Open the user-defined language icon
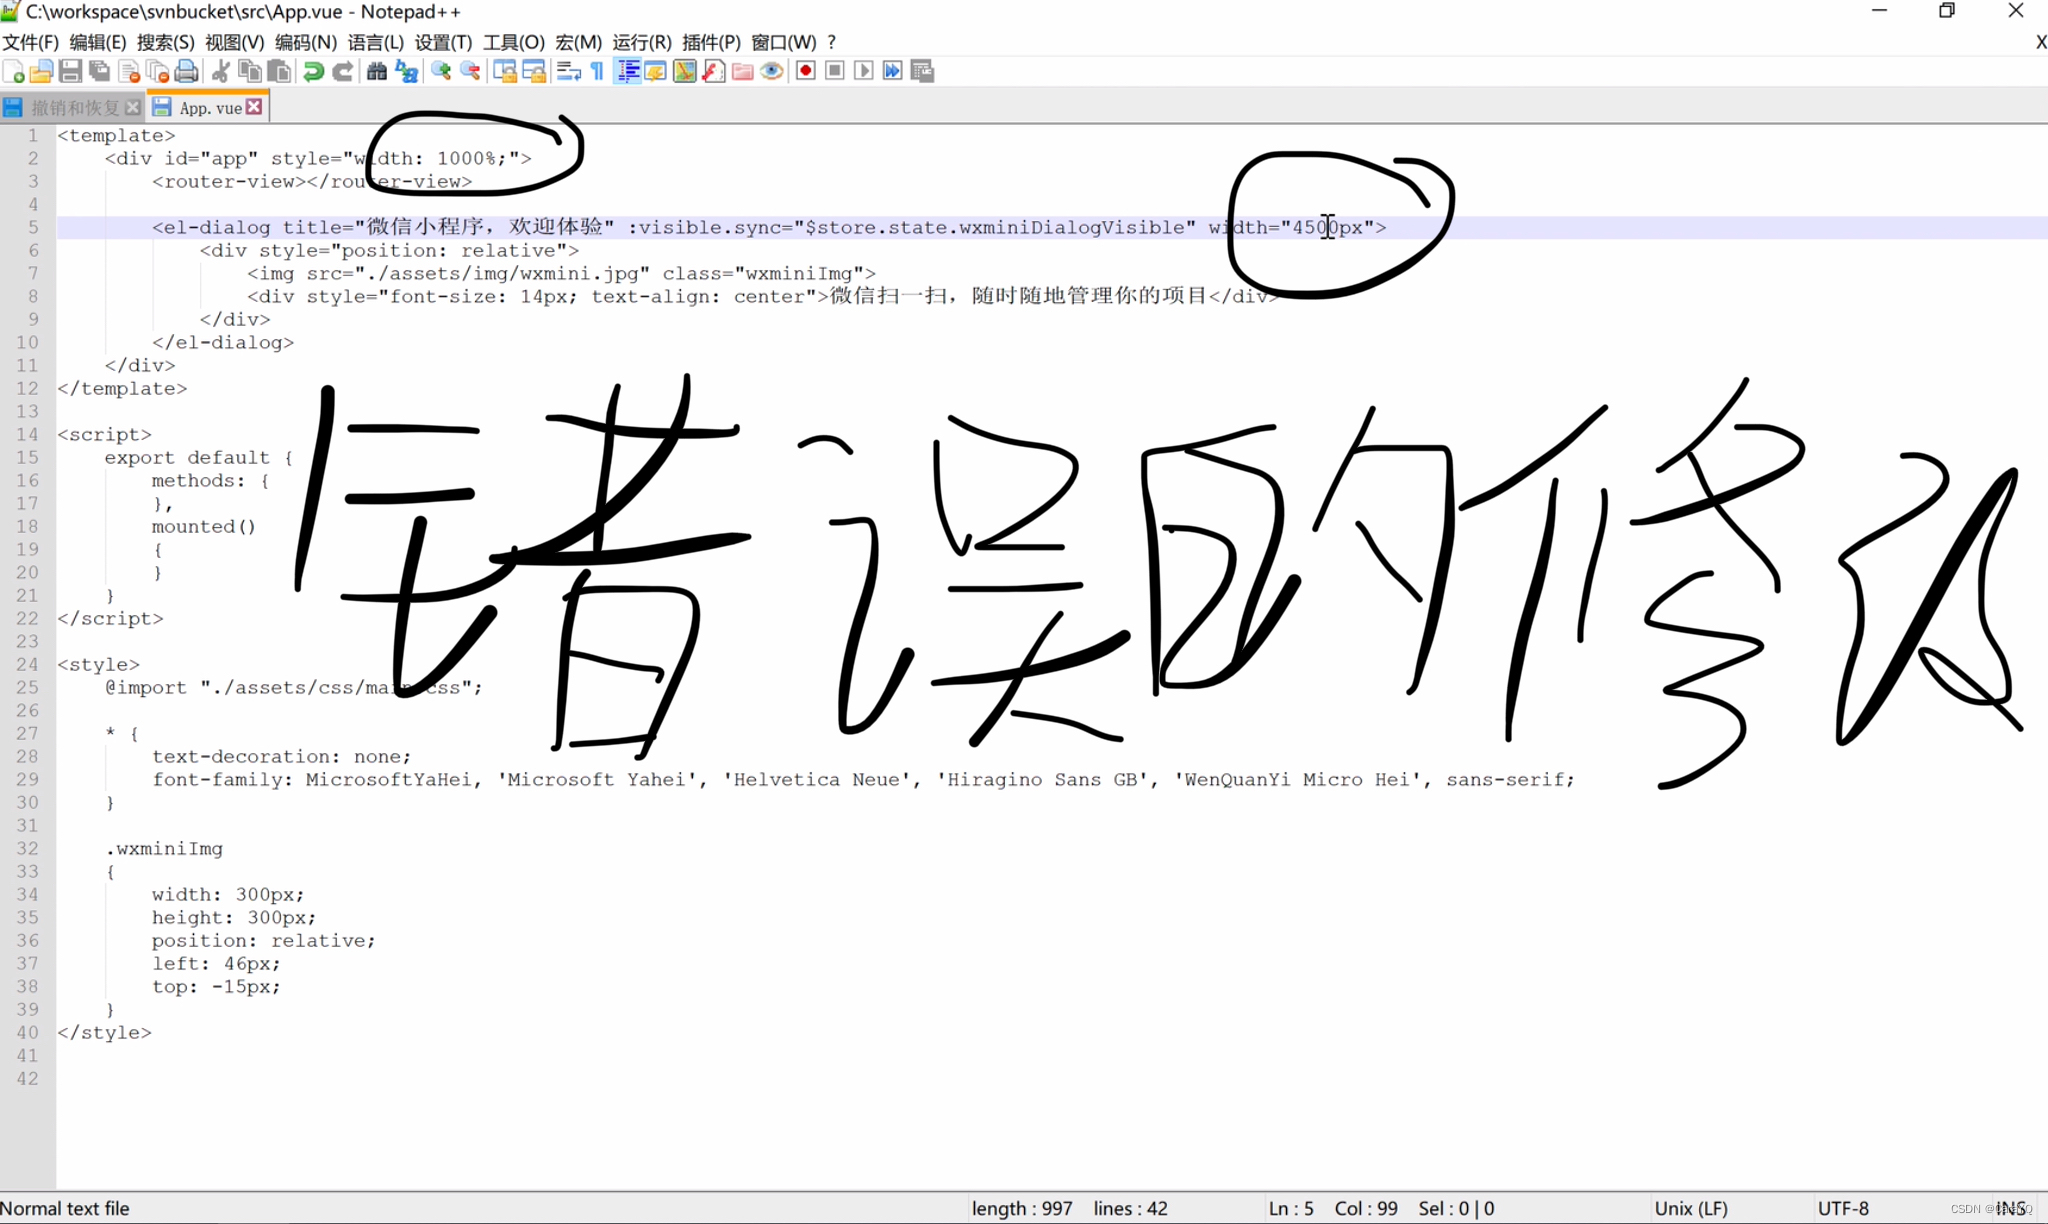Screen dimensions: 2048x1224 point(656,71)
